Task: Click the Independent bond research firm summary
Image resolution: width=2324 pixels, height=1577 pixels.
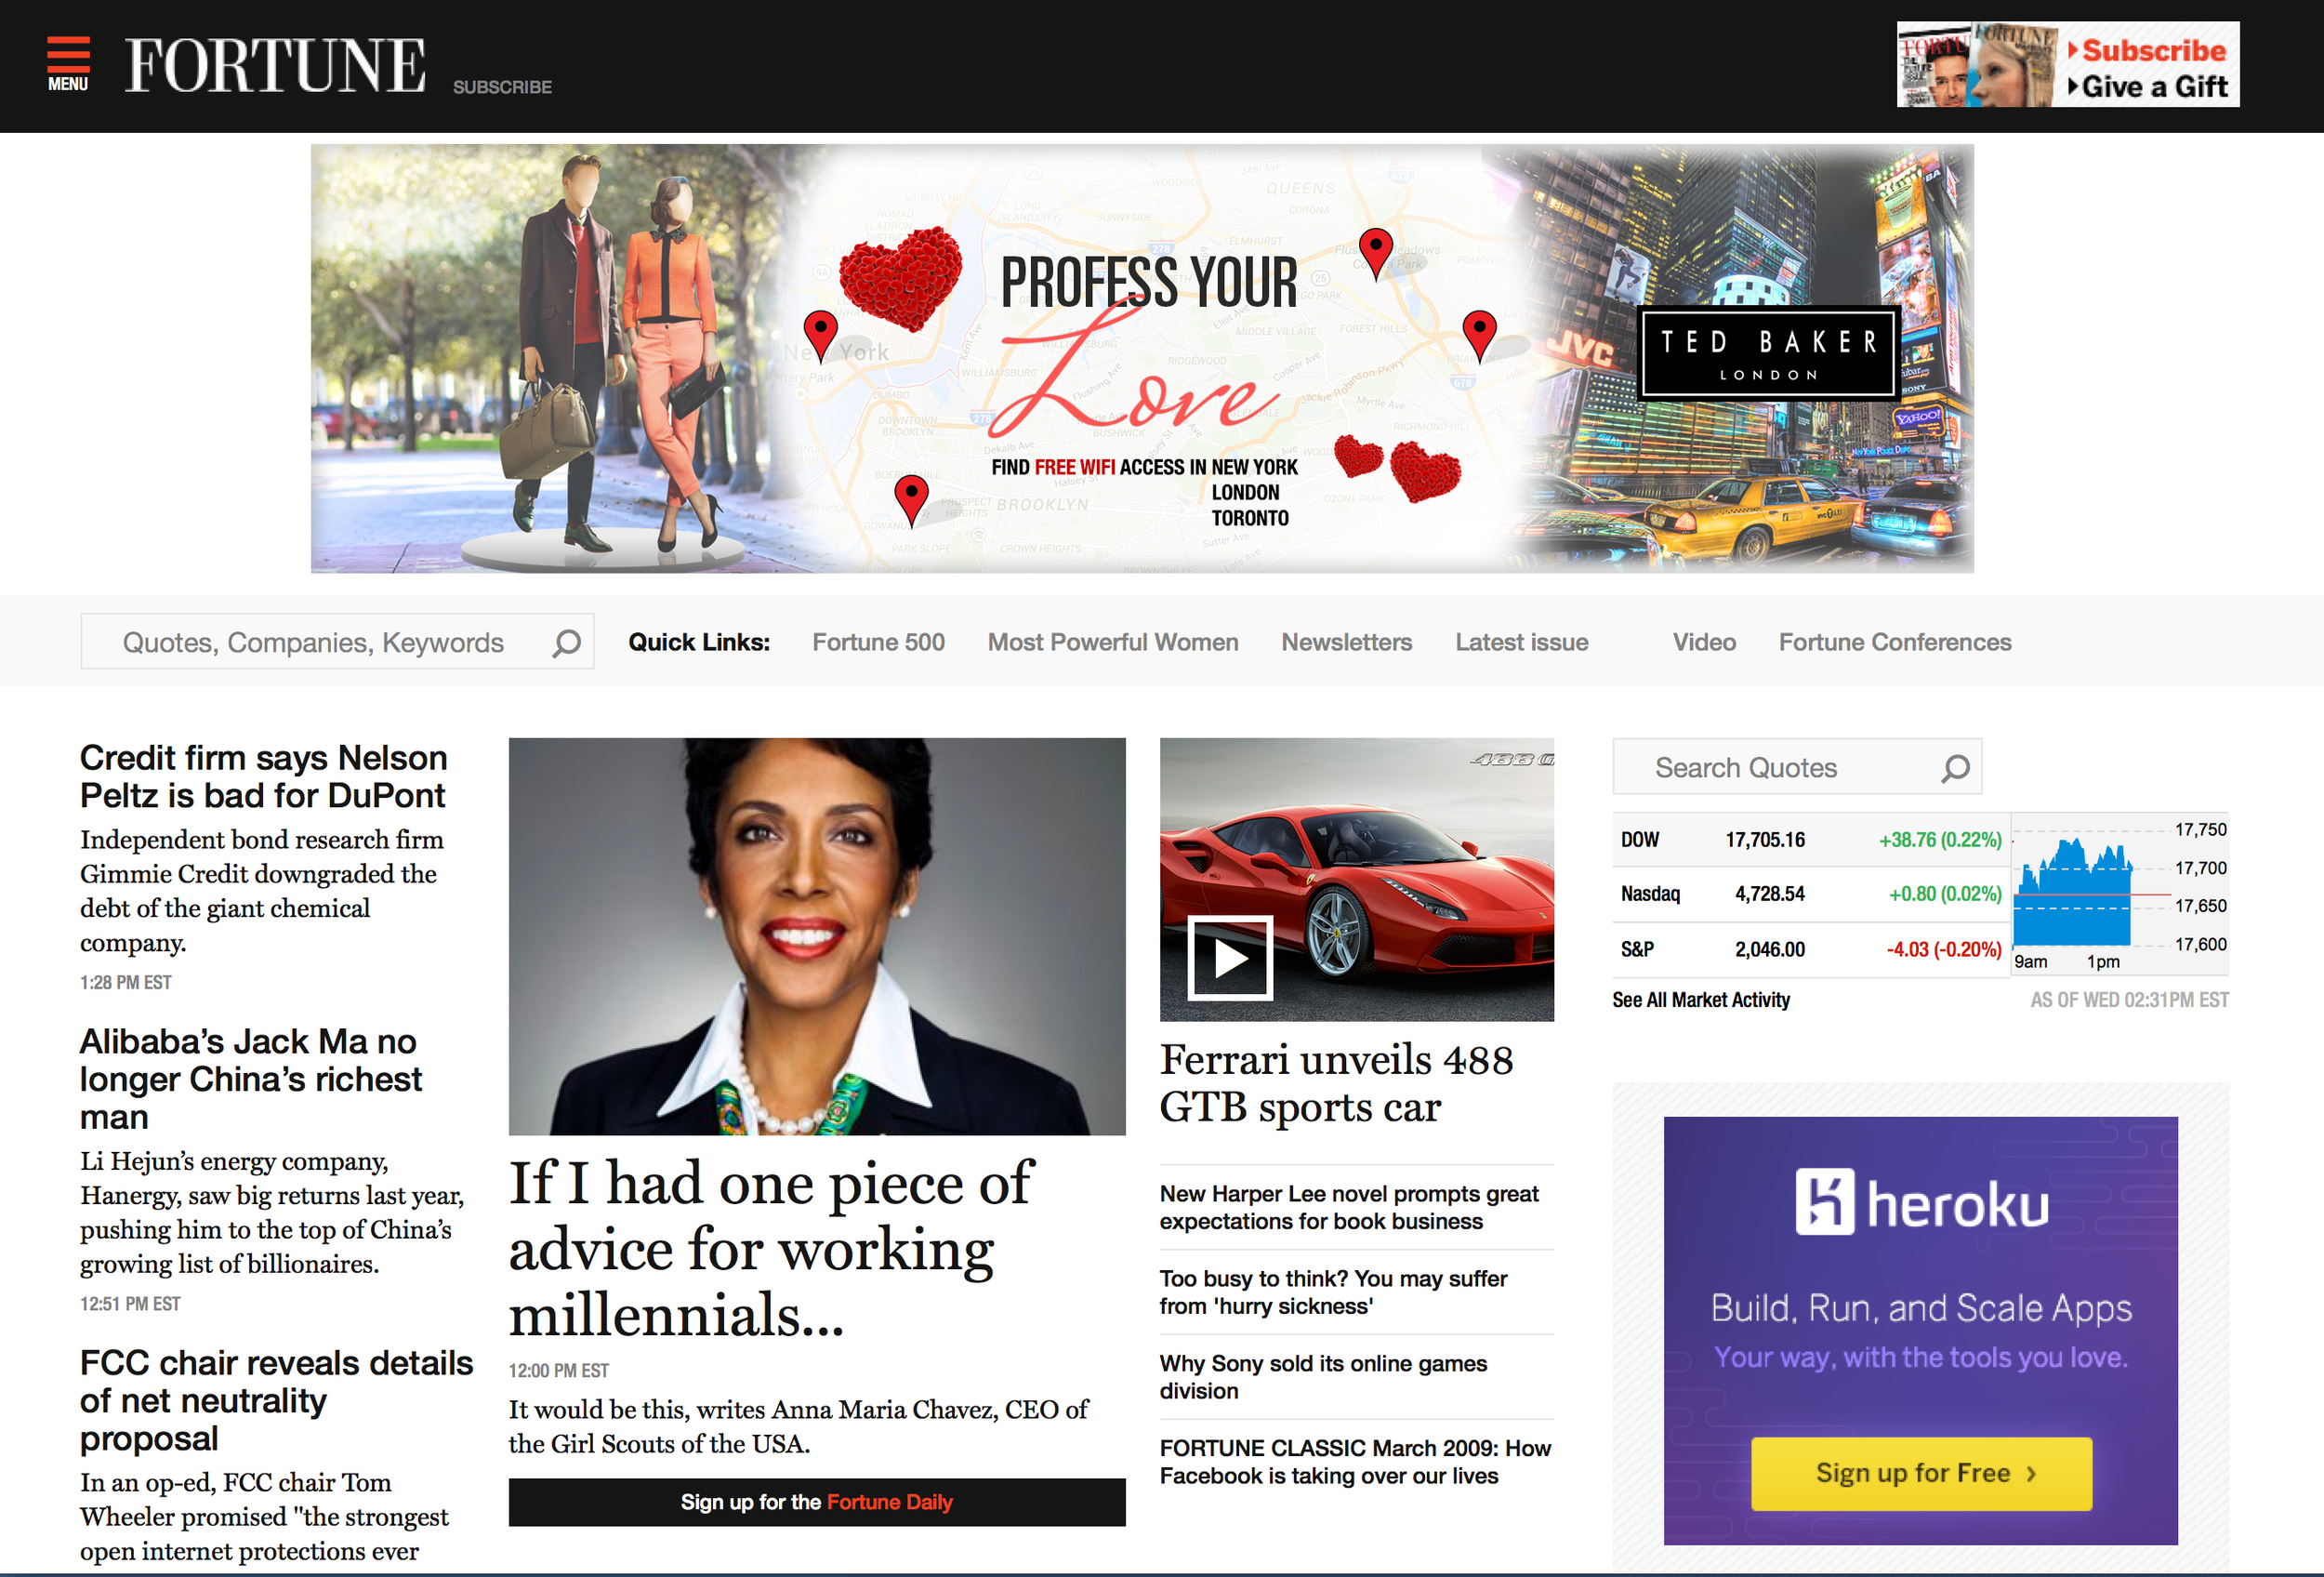Action: [x=262, y=891]
